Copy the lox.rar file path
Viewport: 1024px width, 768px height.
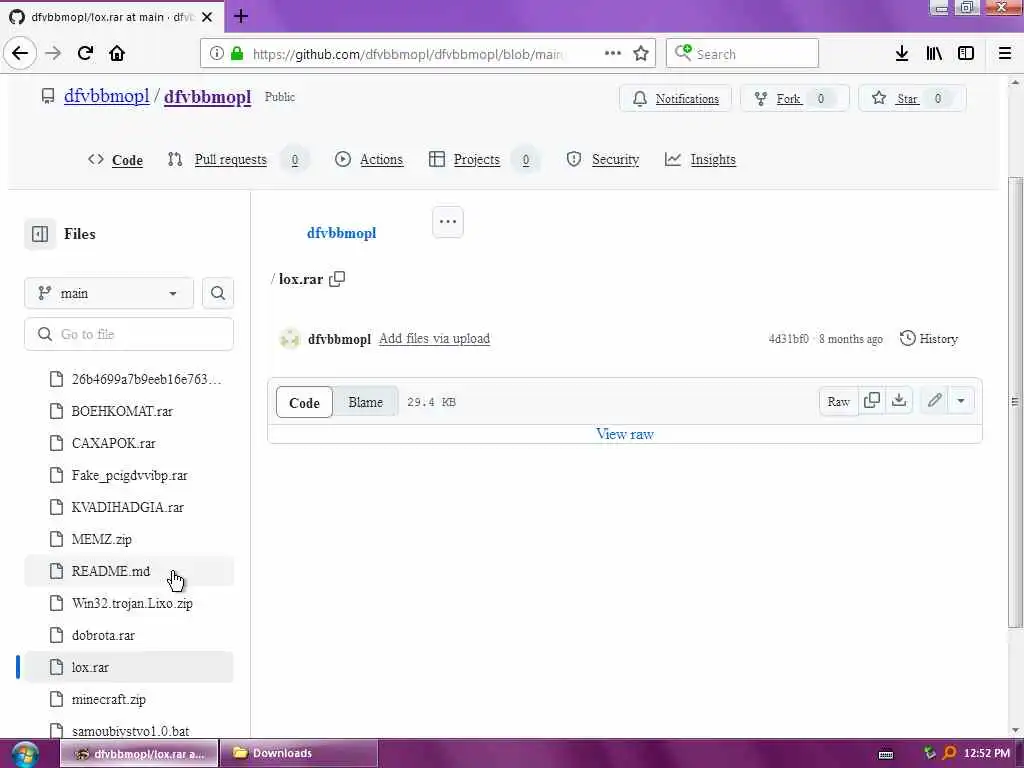[x=337, y=279]
